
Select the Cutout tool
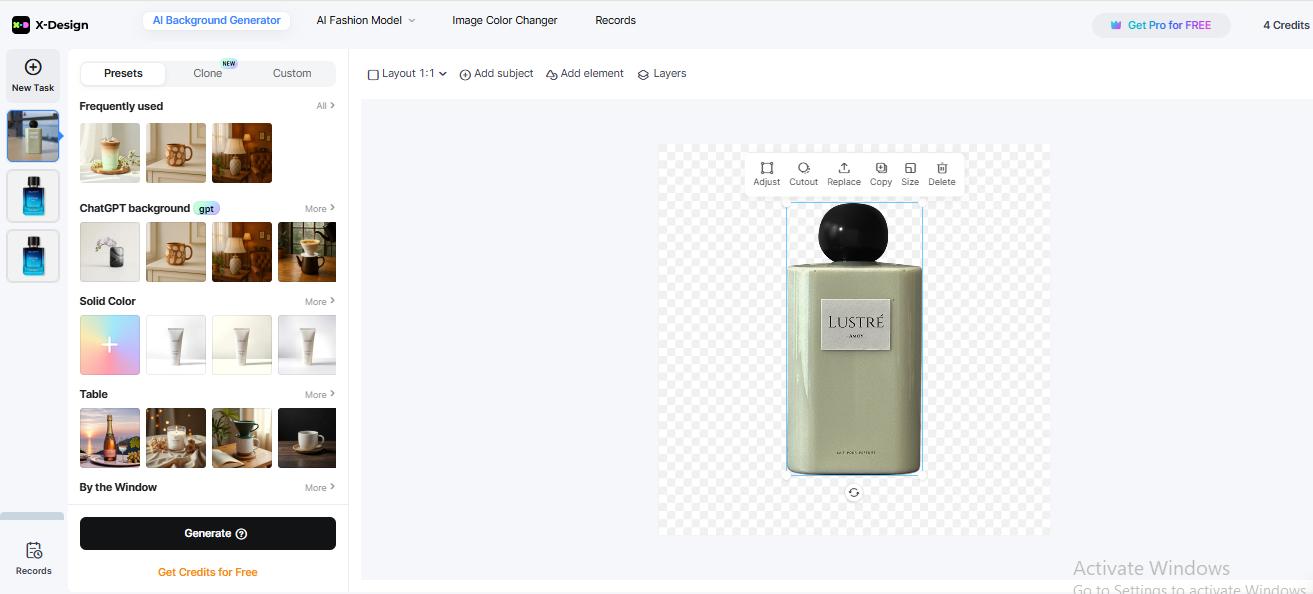coord(803,174)
